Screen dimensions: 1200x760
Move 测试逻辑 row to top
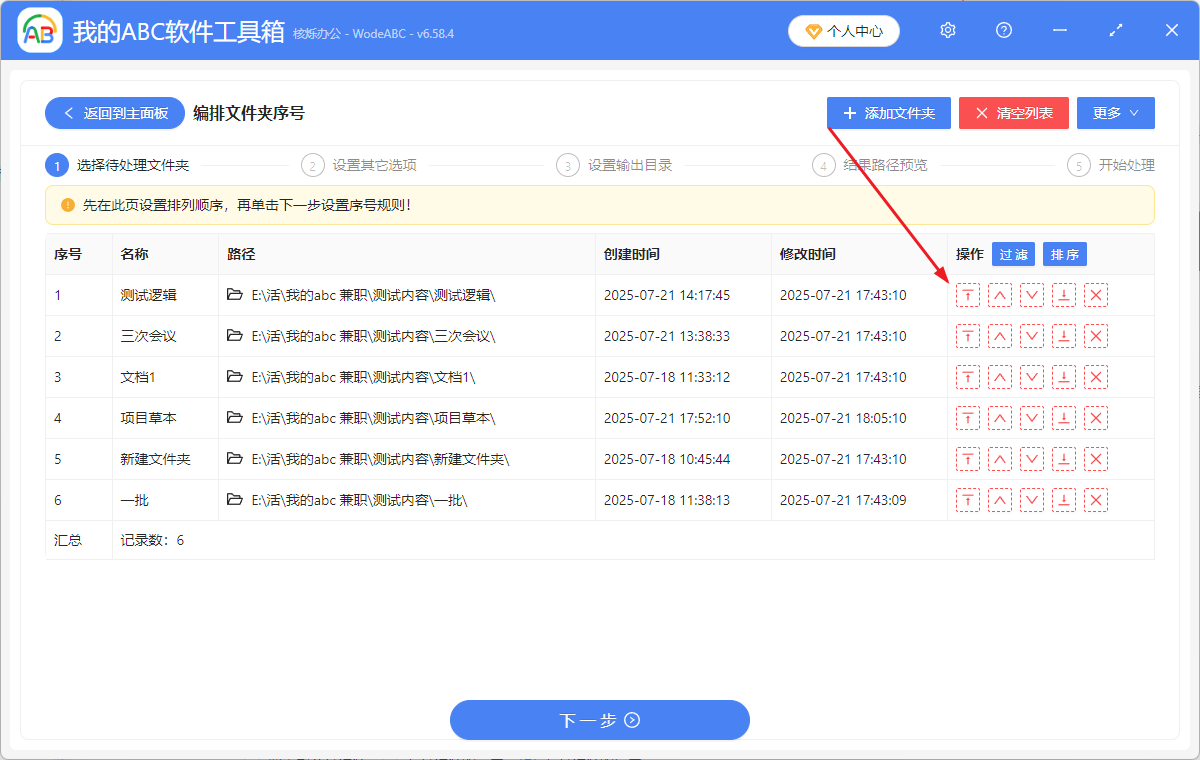pos(967,295)
